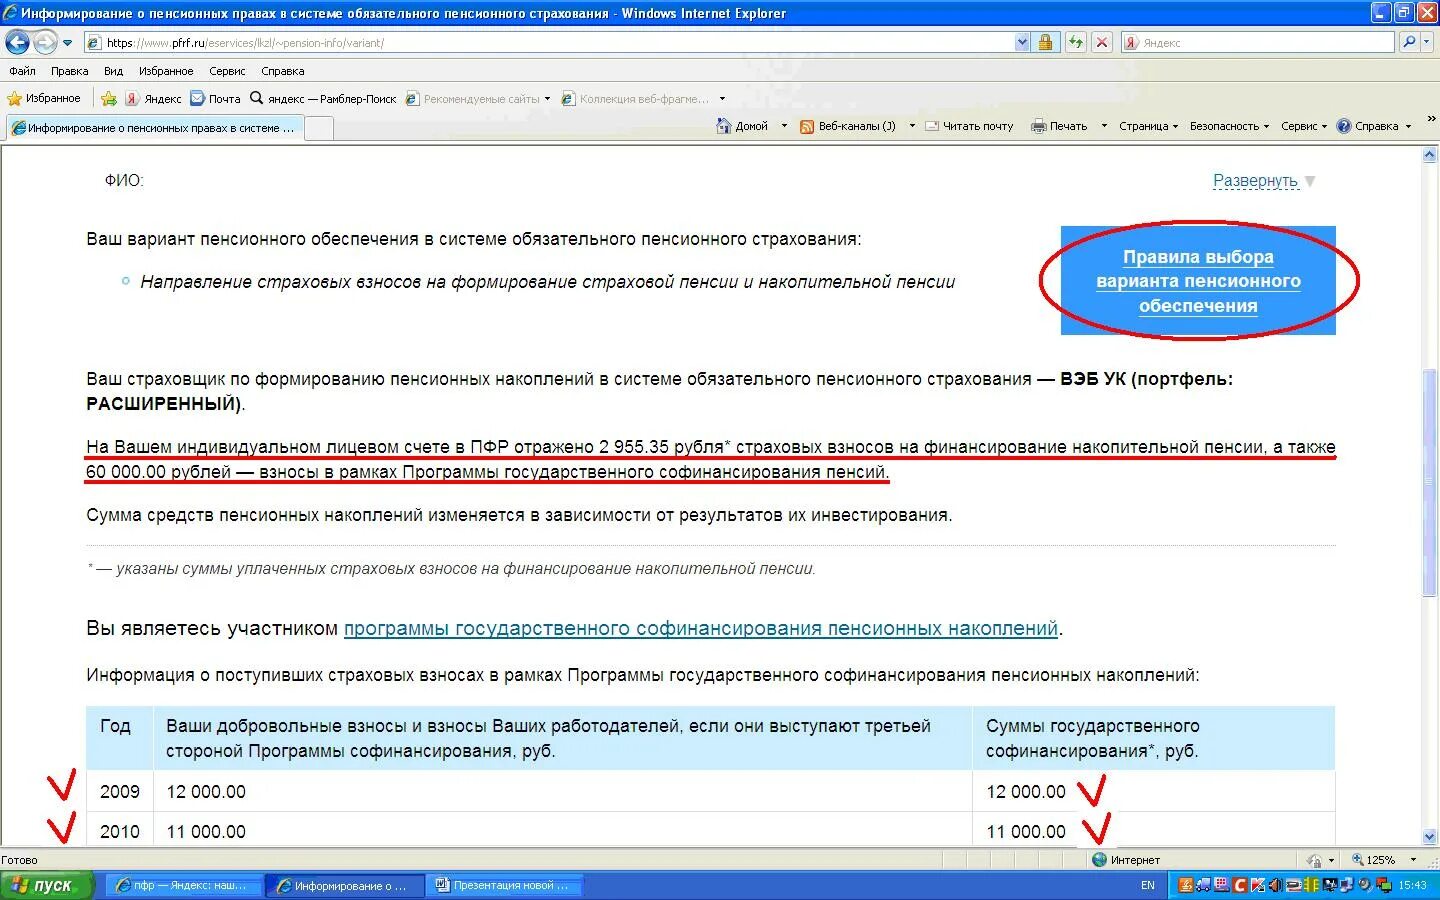Open the recent pages dropdown next to navigation arrows

[68, 43]
